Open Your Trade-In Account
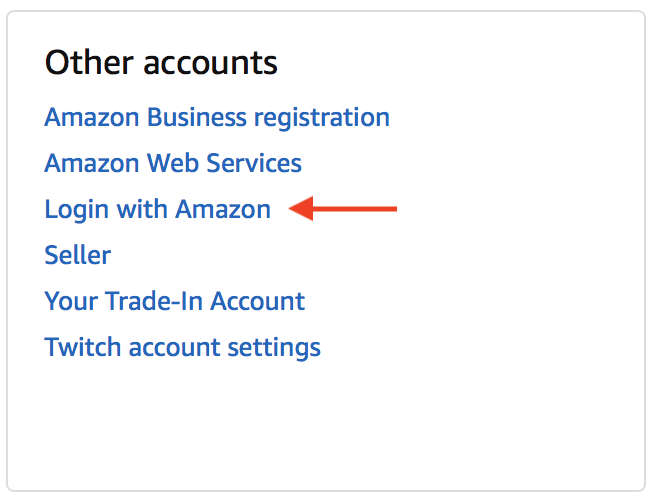The width and height of the screenshot is (654, 504). pyautogui.click(x=174, y=302)
